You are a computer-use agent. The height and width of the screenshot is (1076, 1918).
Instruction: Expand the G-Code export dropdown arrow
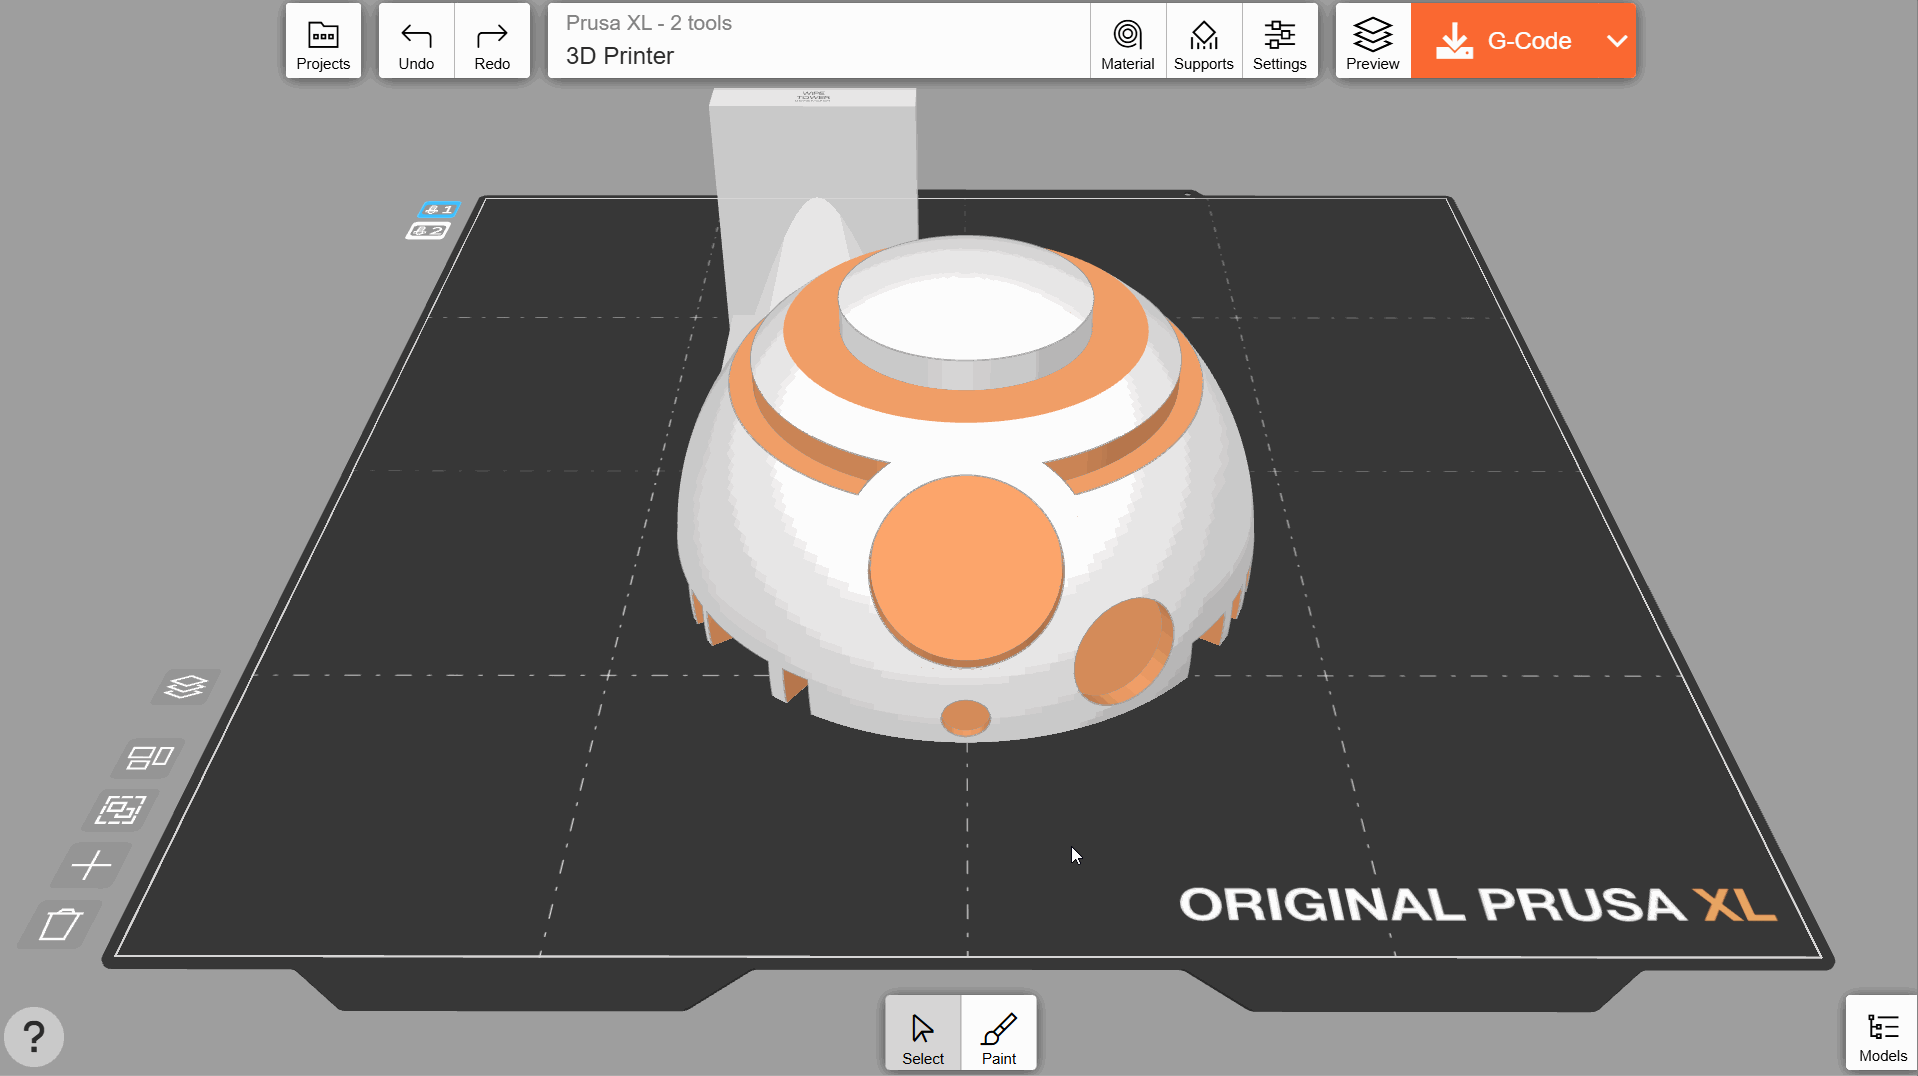1616,41
